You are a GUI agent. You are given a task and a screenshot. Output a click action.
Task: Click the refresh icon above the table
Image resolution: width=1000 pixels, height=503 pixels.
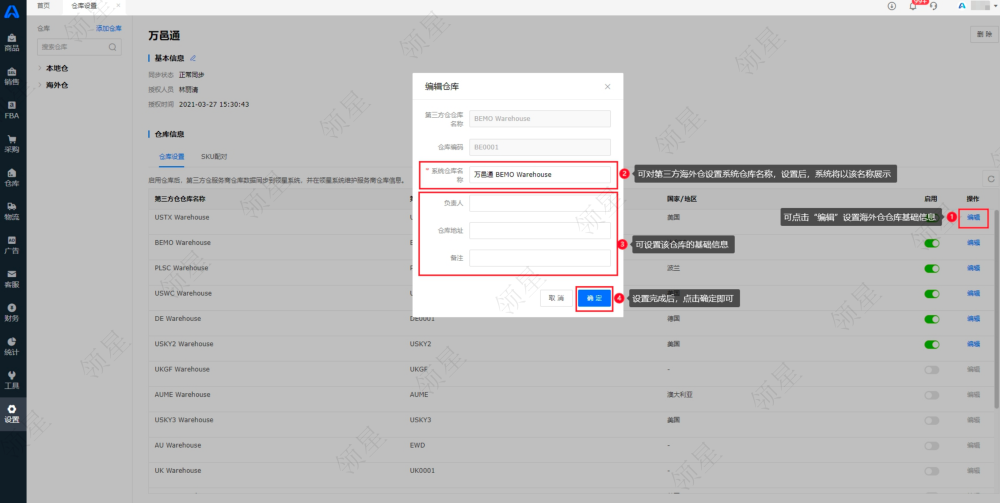point(990,179)
